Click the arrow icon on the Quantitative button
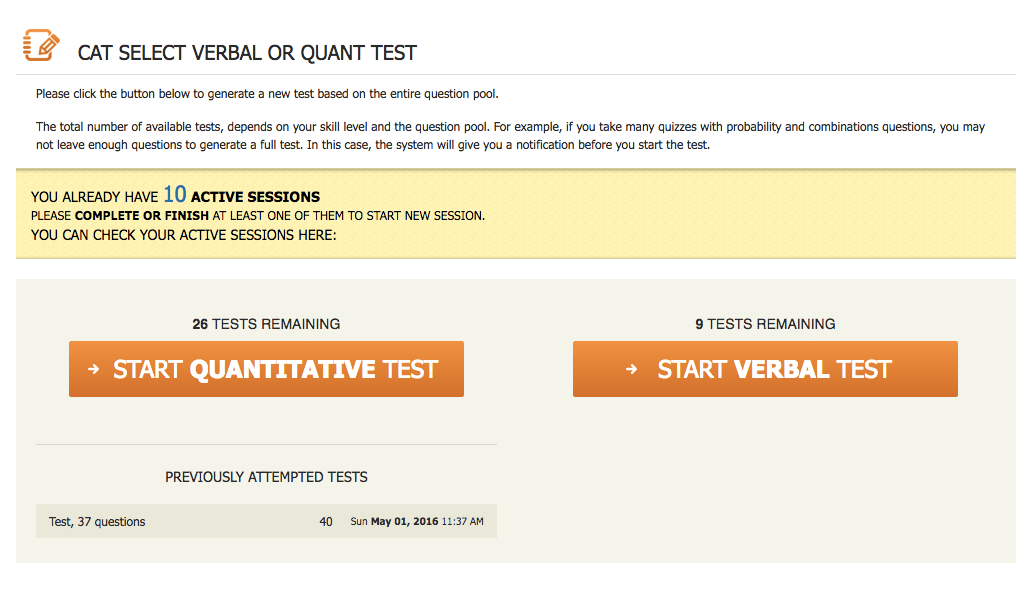The image size is (1030, 598). (x=94, y=369)
